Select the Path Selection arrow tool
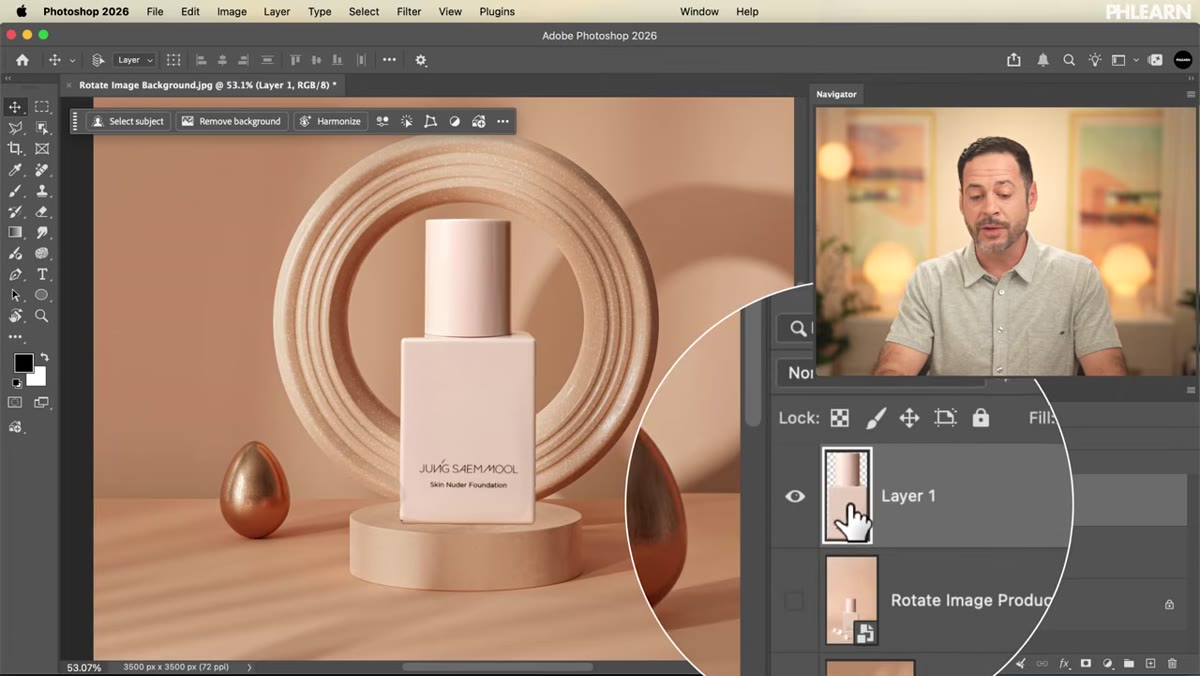Screen dimensions: 1200x676 pyautogui.click(x=15, y=295)
